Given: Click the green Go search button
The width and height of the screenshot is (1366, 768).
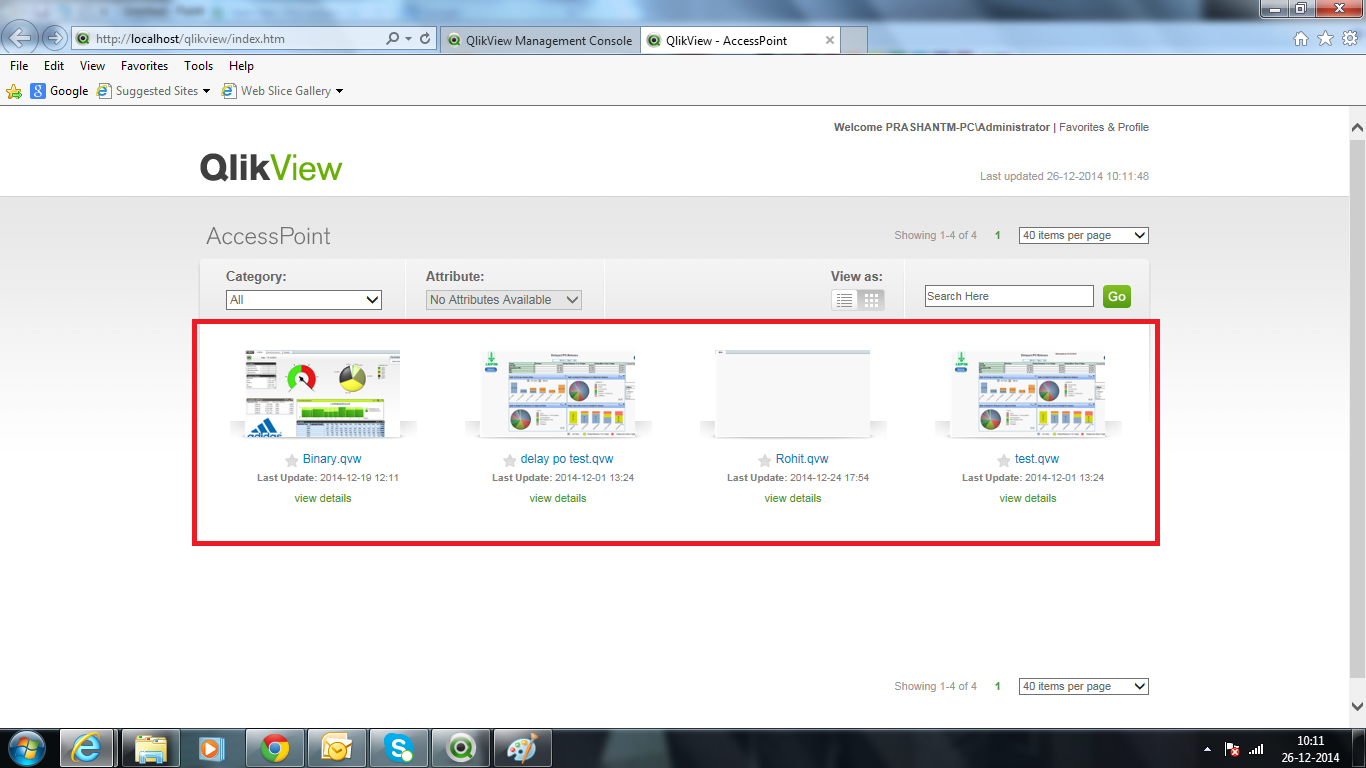Looking at the screenshot, I should pyautogui.click(x=1117, y=296).
